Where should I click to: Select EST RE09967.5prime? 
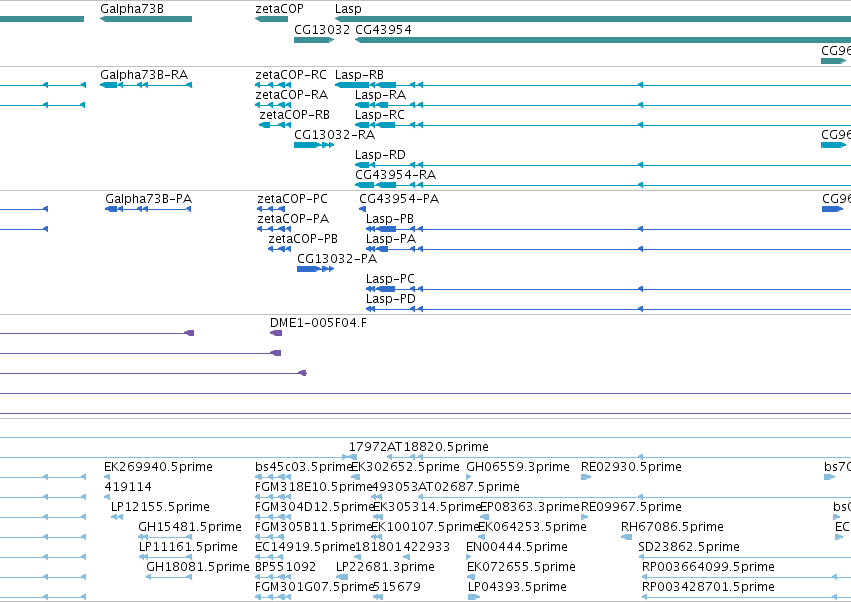point(631,508)
